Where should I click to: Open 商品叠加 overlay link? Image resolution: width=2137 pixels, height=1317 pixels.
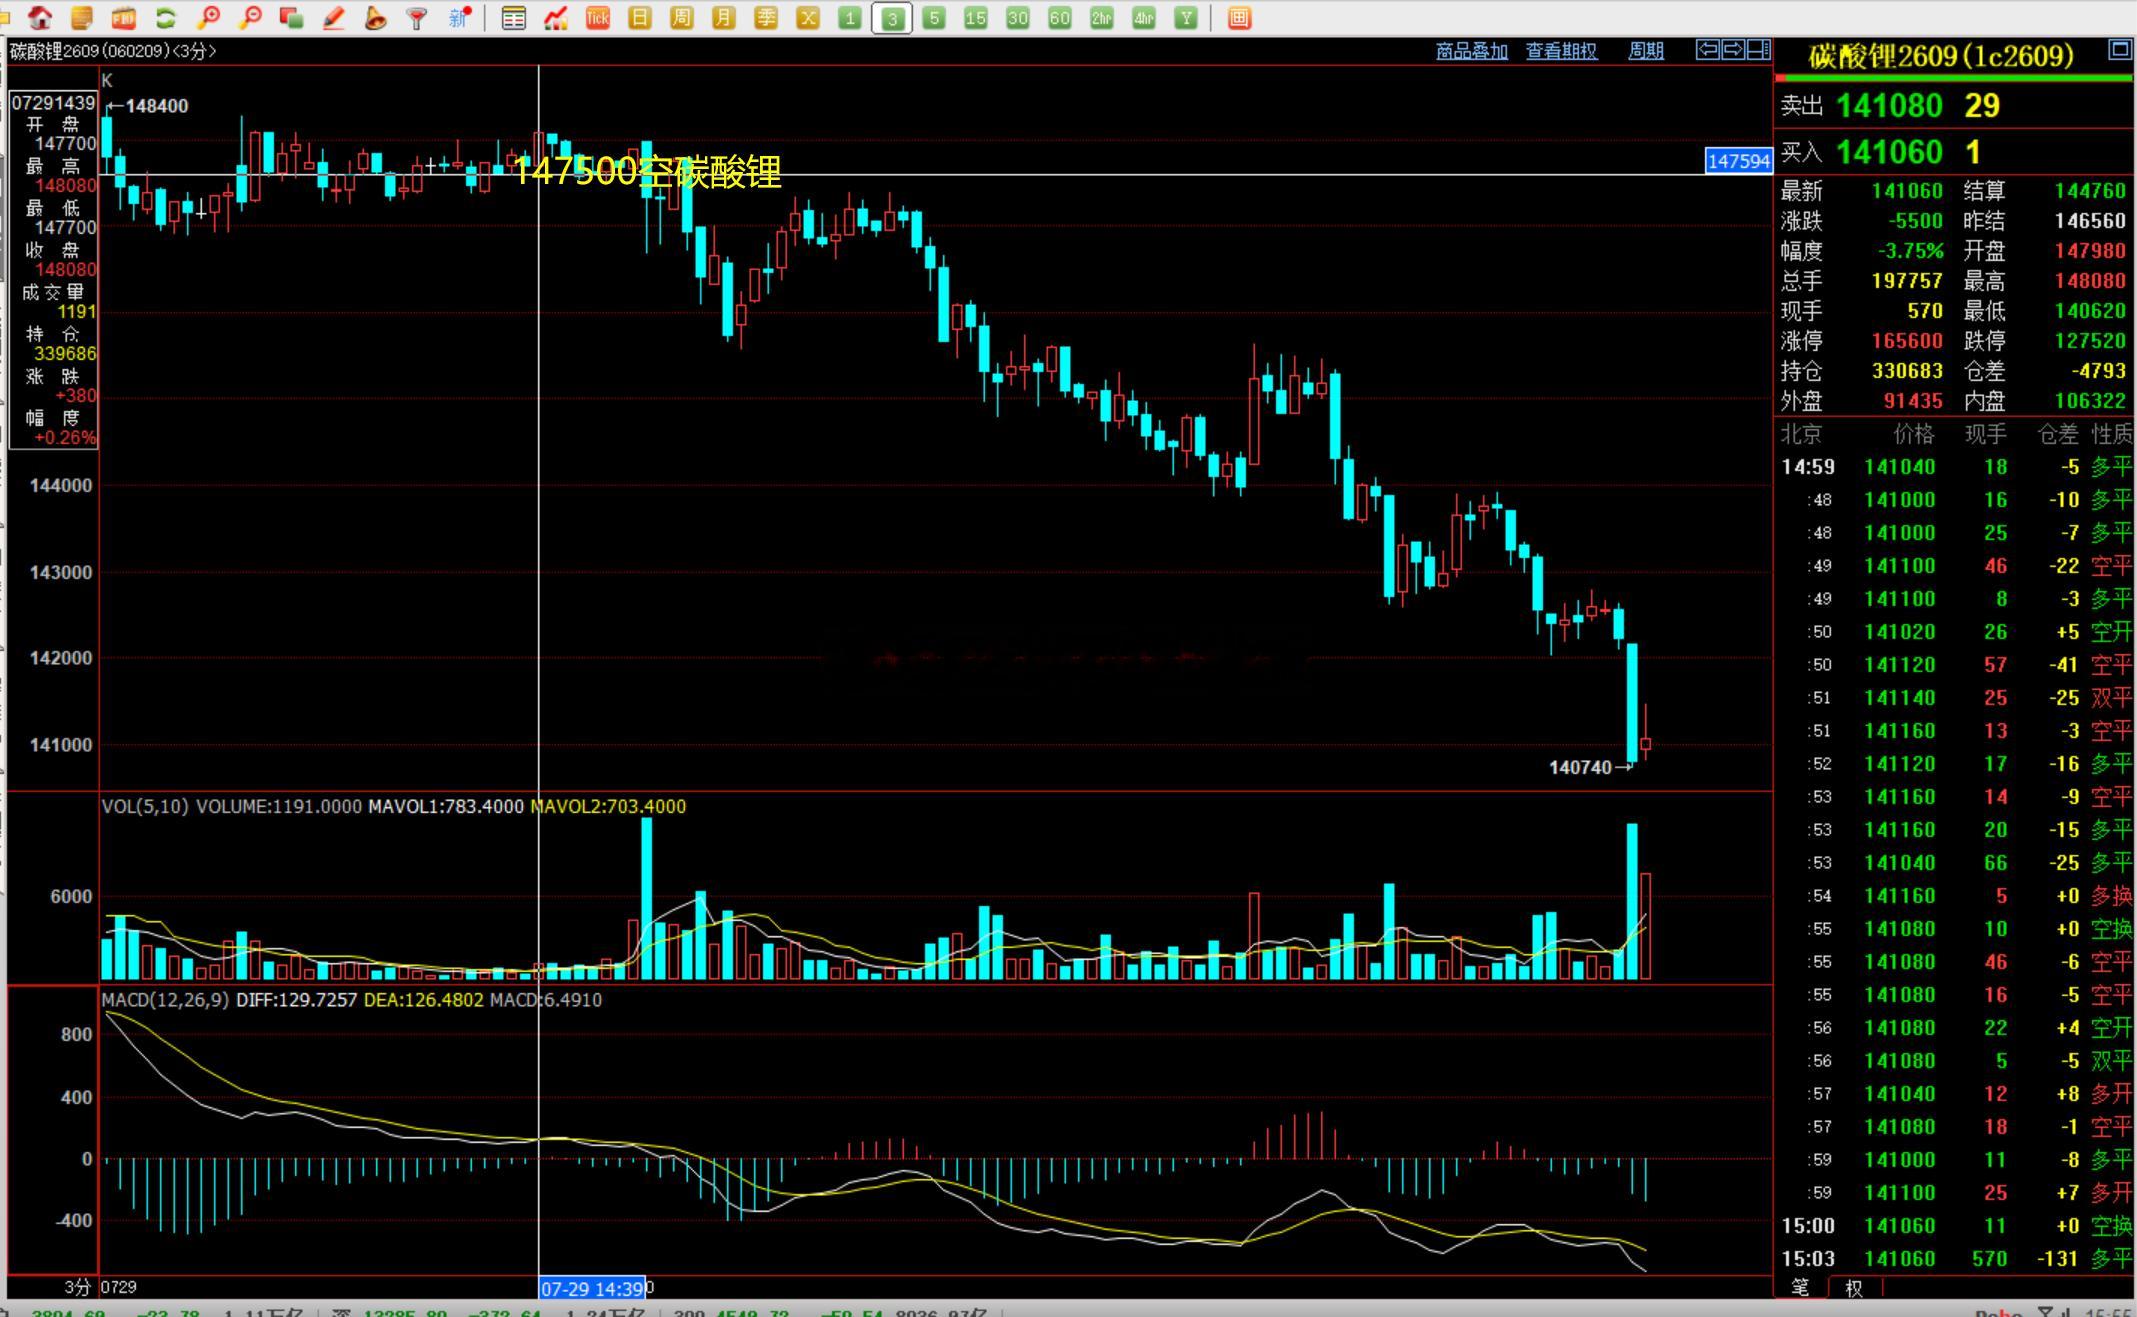(1472, 51)
